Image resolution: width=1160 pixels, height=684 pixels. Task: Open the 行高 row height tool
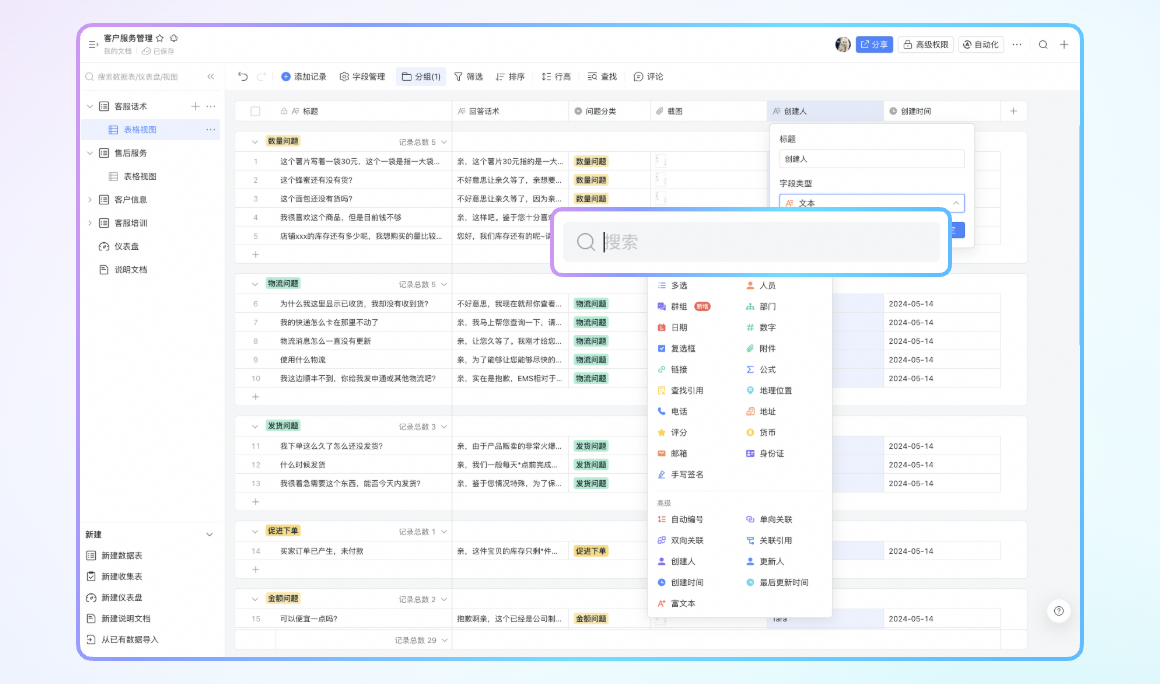pyautogui.click(x=556, y=76)
